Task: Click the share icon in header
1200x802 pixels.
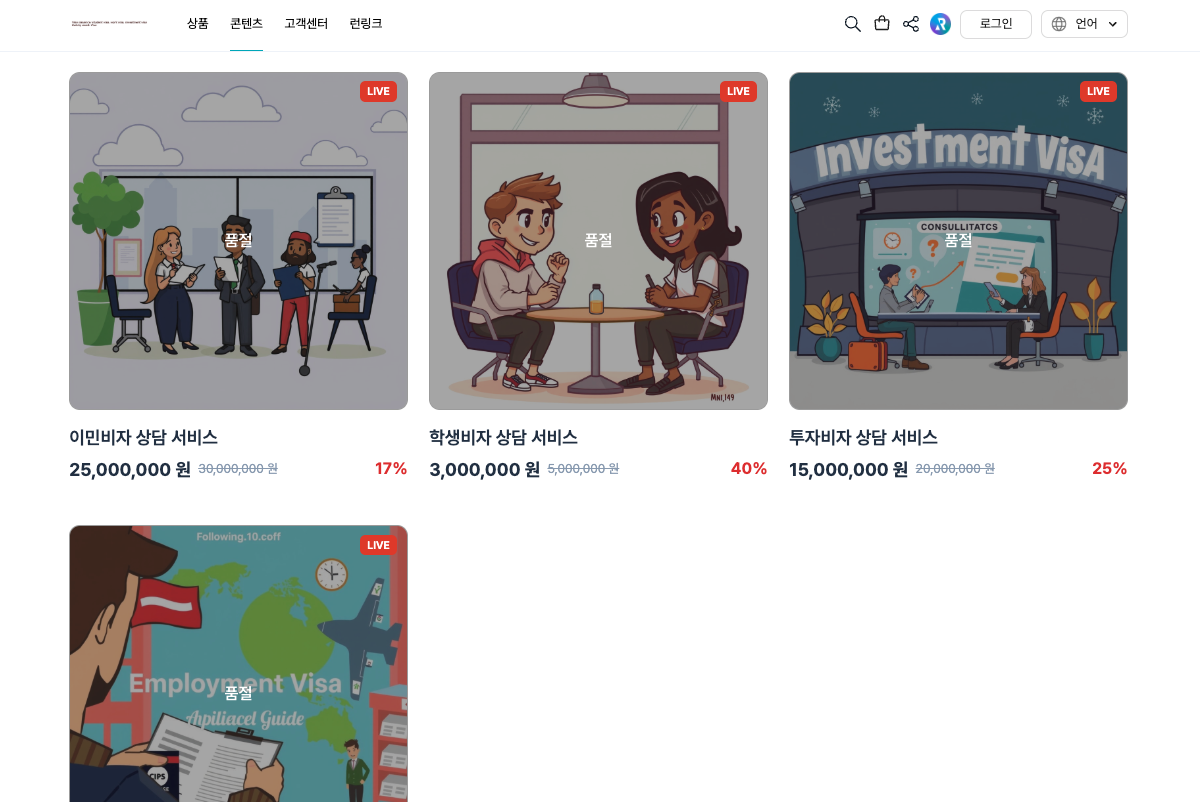Action: [911, 24]
